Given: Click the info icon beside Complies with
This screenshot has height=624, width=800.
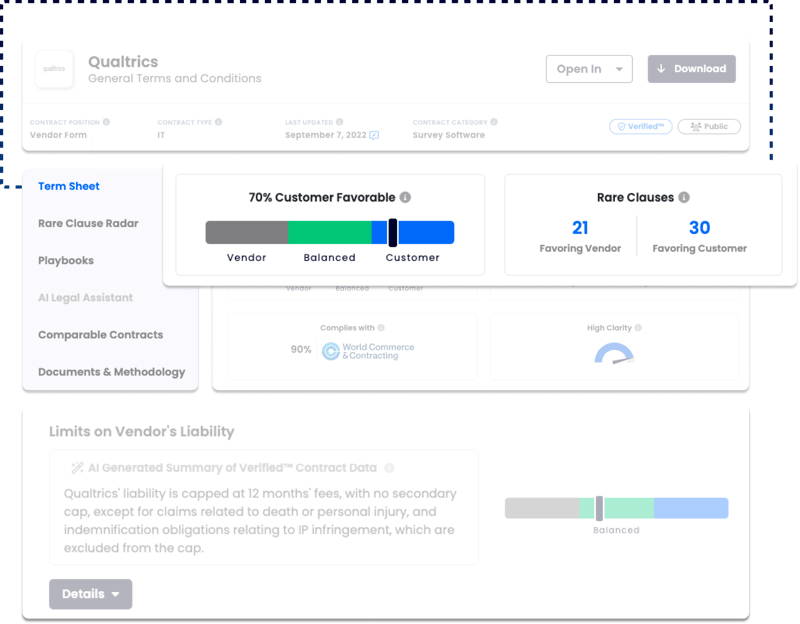Looking at the screenshot, I should (381, 328).
